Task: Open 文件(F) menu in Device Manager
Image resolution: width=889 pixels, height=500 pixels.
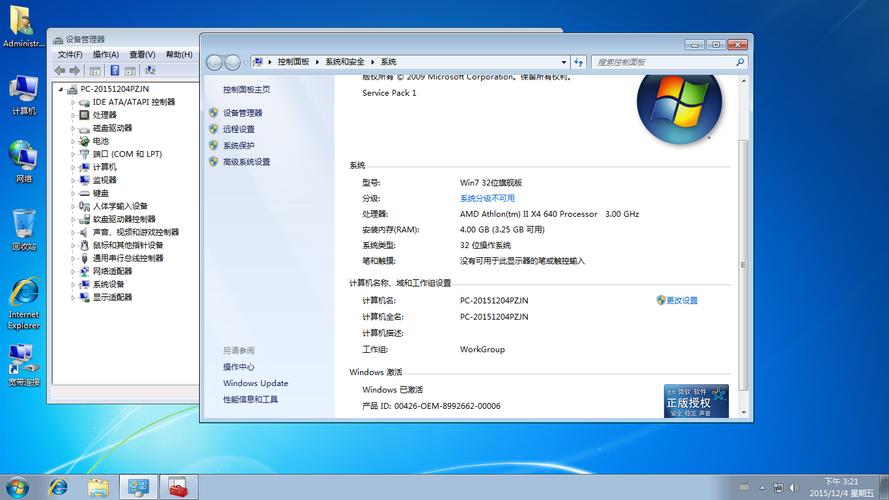Action: tap(70, 54)
